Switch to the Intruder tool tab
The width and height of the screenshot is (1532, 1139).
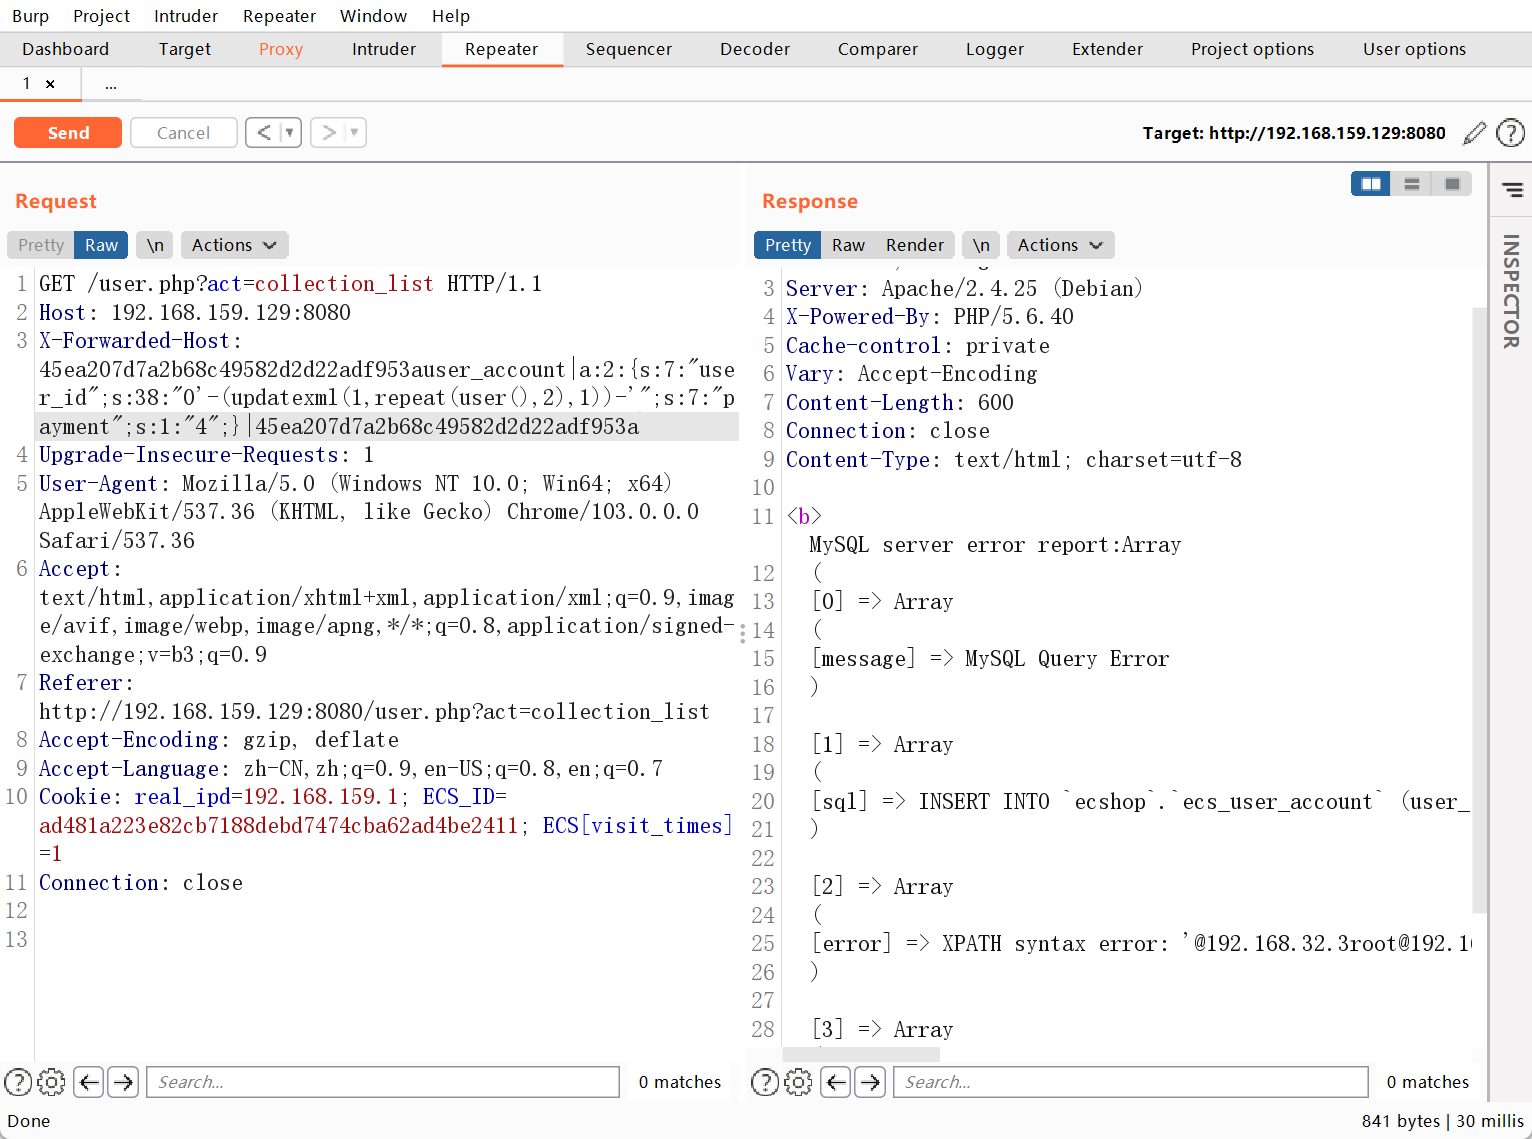click(x=384, y=49)
